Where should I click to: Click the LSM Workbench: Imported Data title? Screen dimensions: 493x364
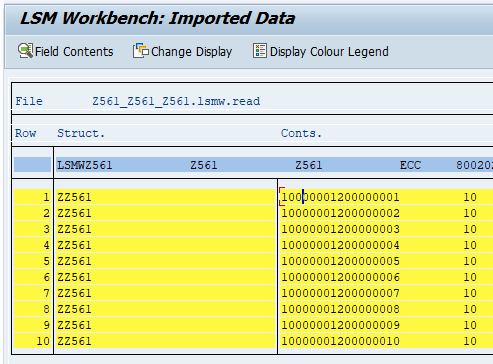[x=157, y=18]
